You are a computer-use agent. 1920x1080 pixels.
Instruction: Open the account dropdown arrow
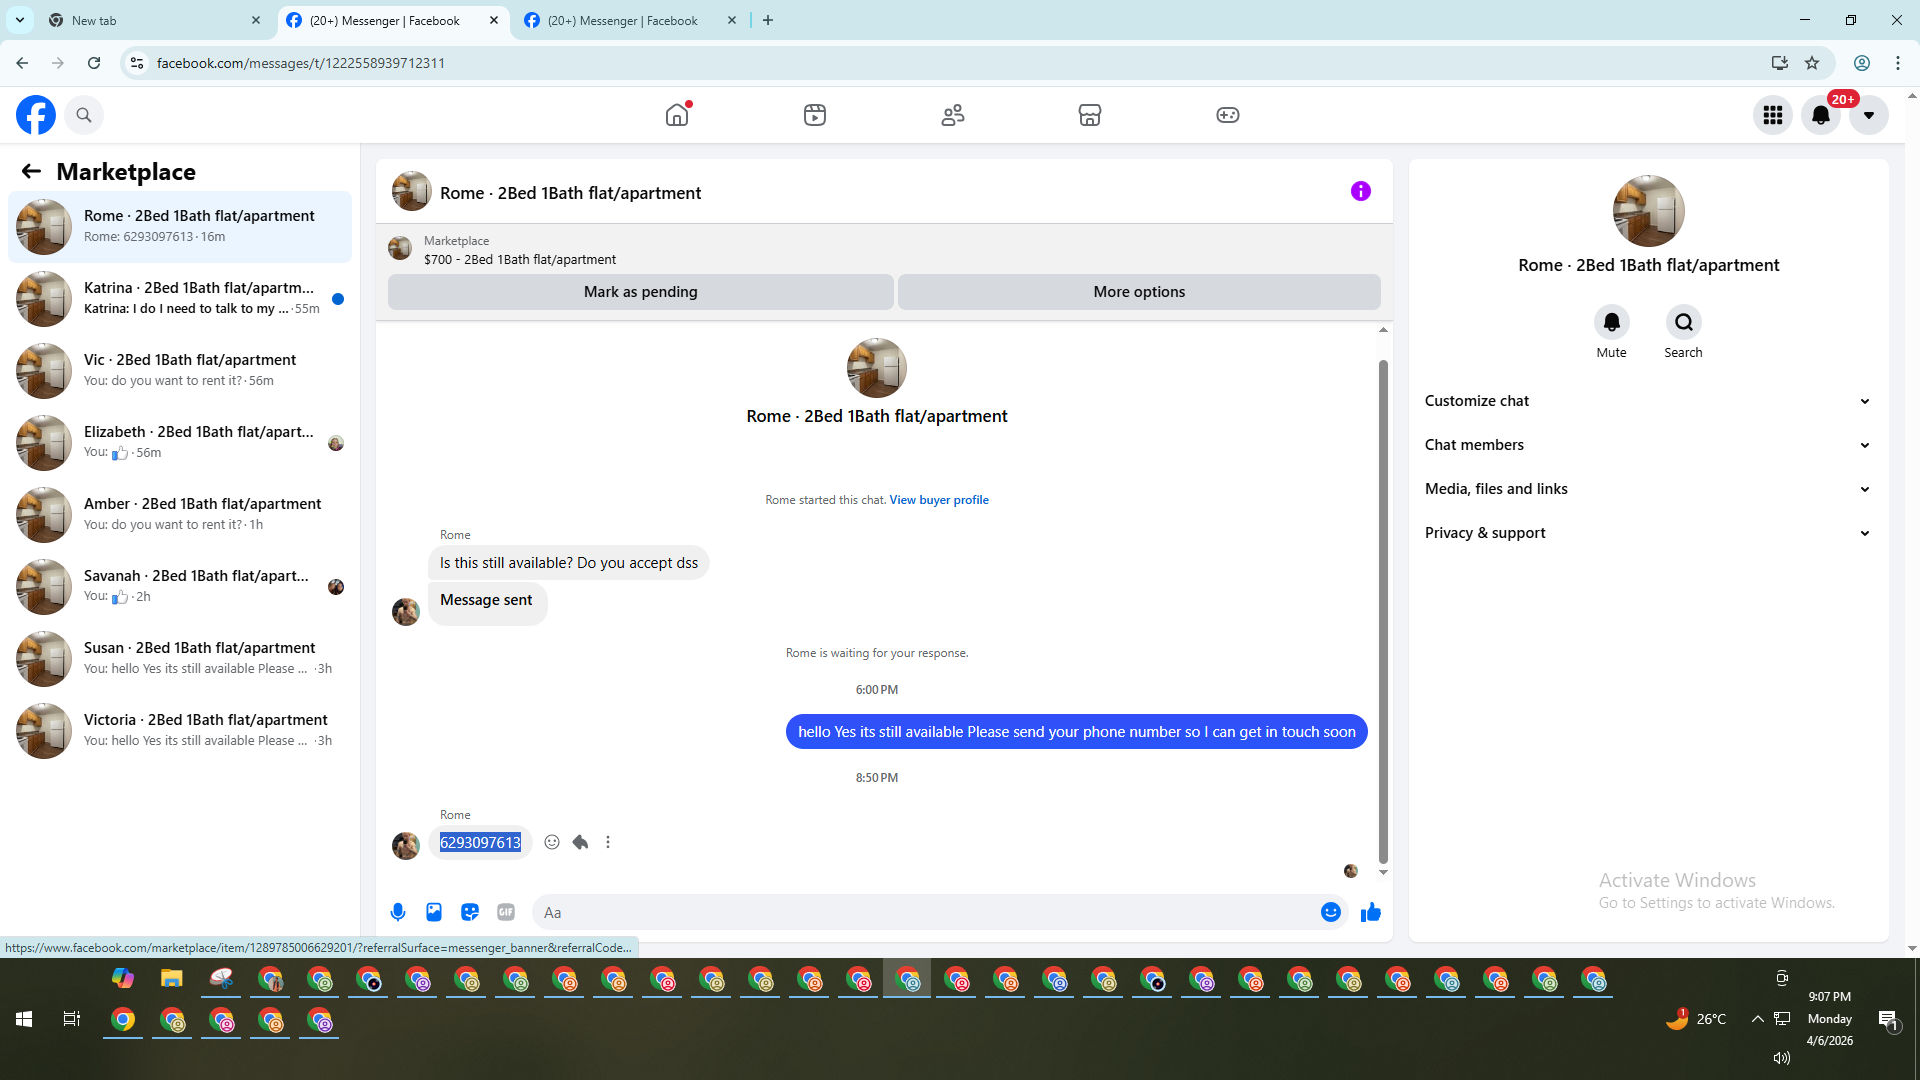coord(1869,115)
